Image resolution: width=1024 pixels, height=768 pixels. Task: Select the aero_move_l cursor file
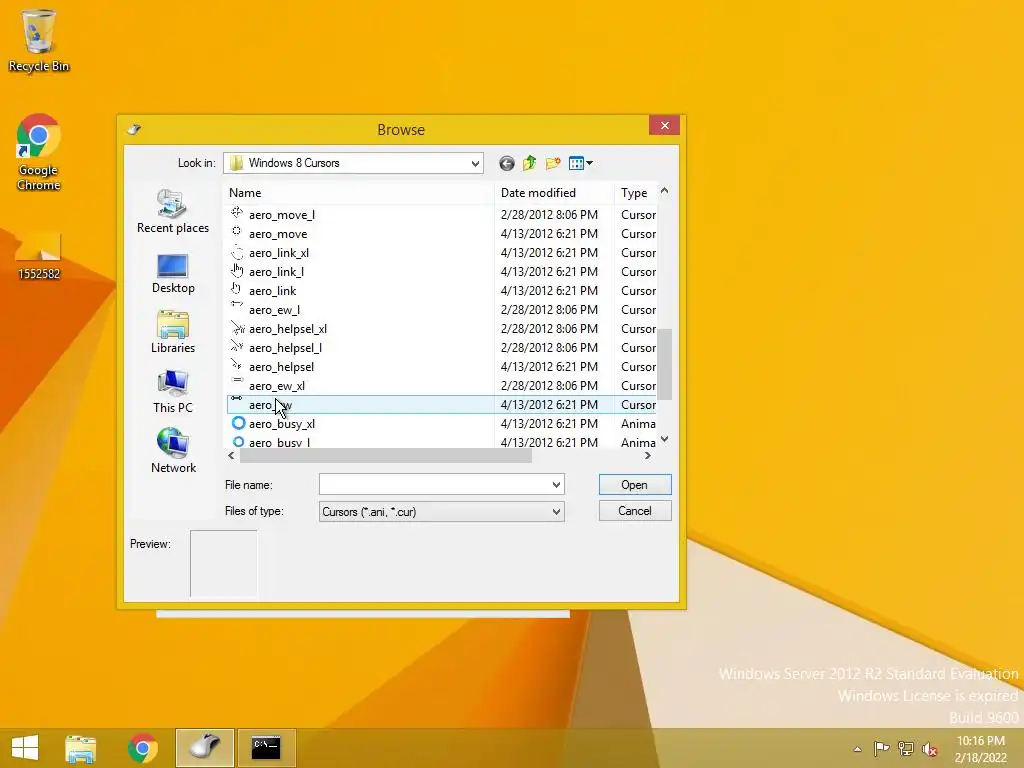coord(281,215)
